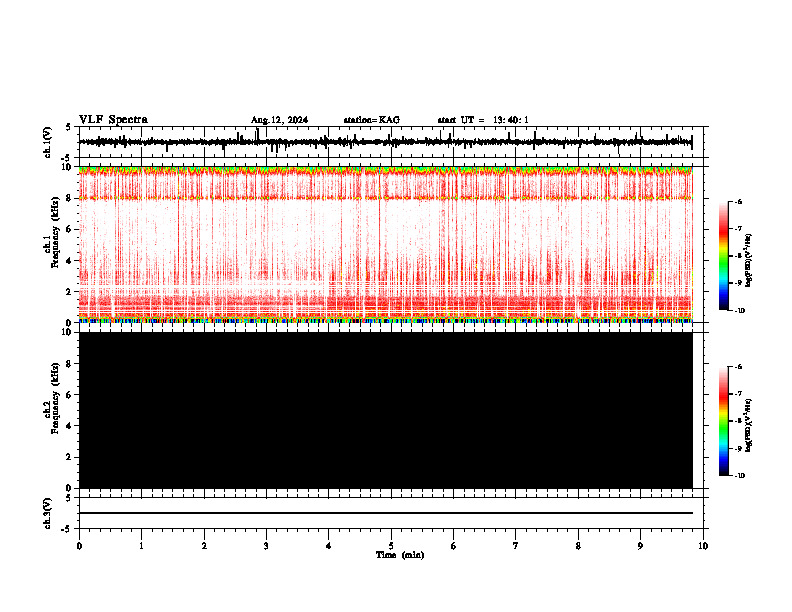Click the time axis tick label "7"
792x612 pixels.
click(516, 546)
